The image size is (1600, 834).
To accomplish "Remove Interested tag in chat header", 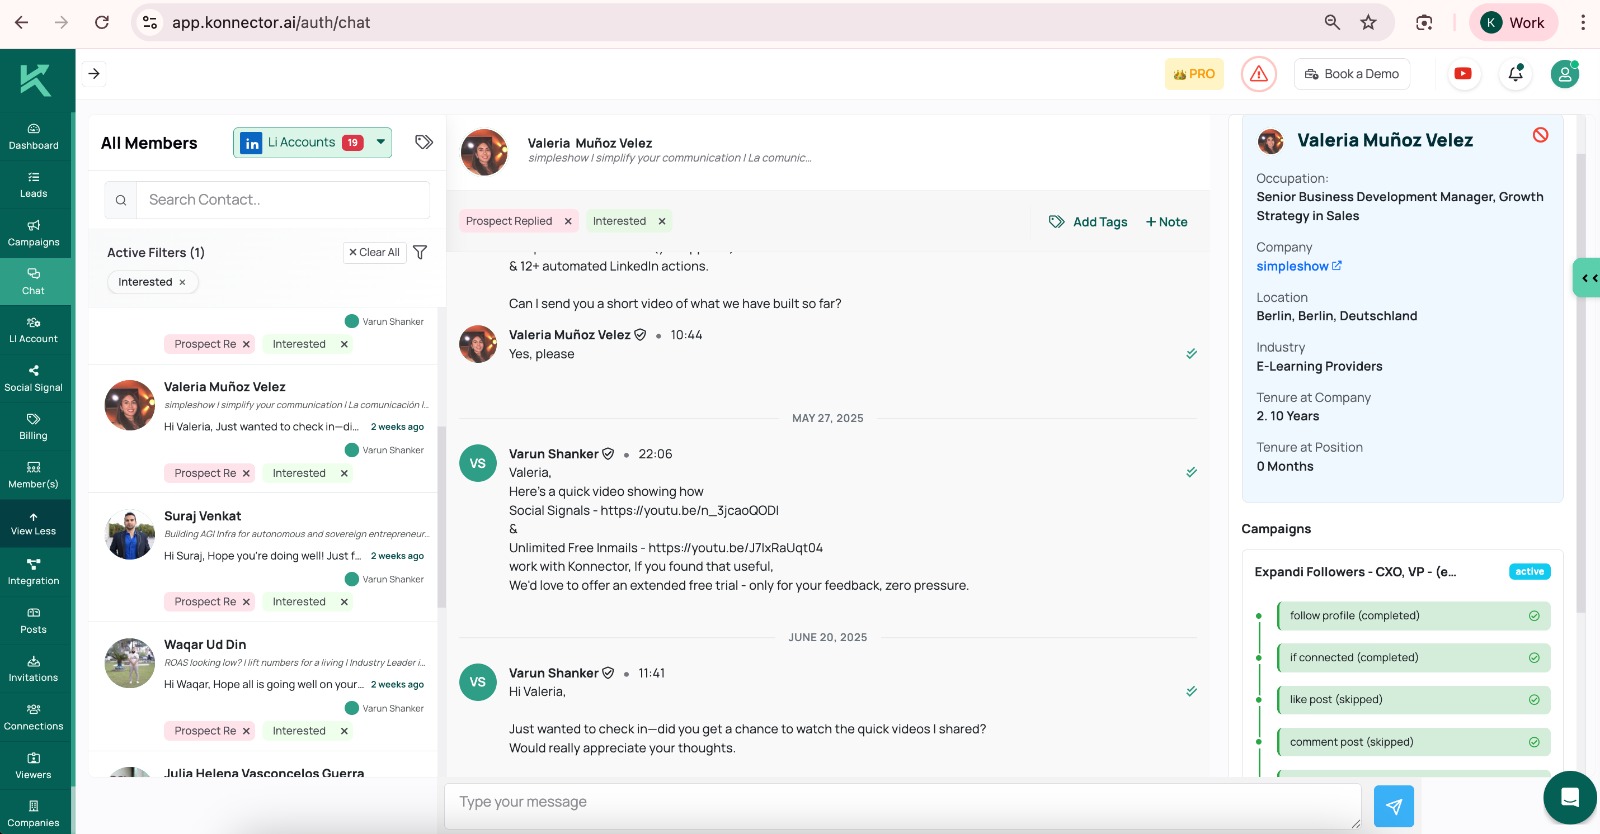I will [662, 221].
